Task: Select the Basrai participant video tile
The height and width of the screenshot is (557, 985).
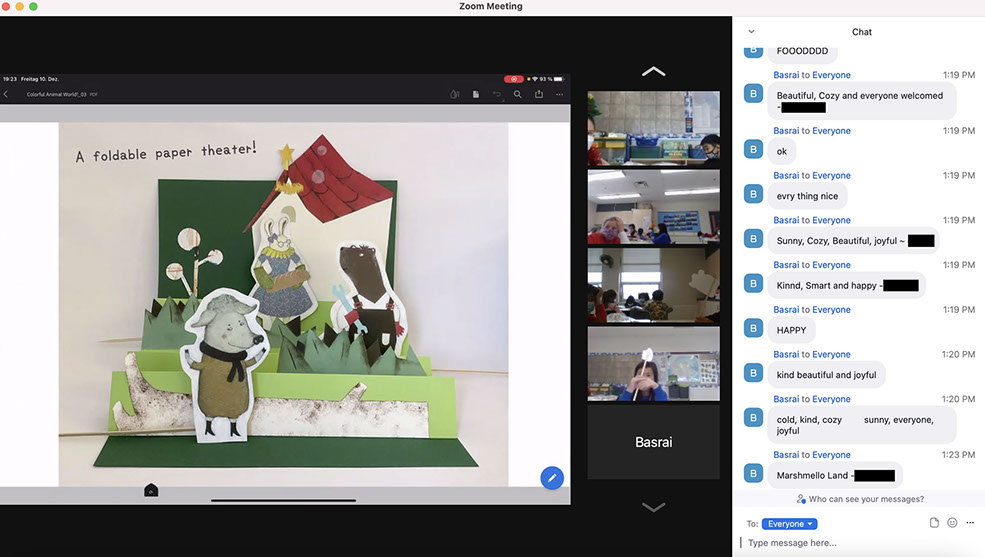Action: (653, 441)
